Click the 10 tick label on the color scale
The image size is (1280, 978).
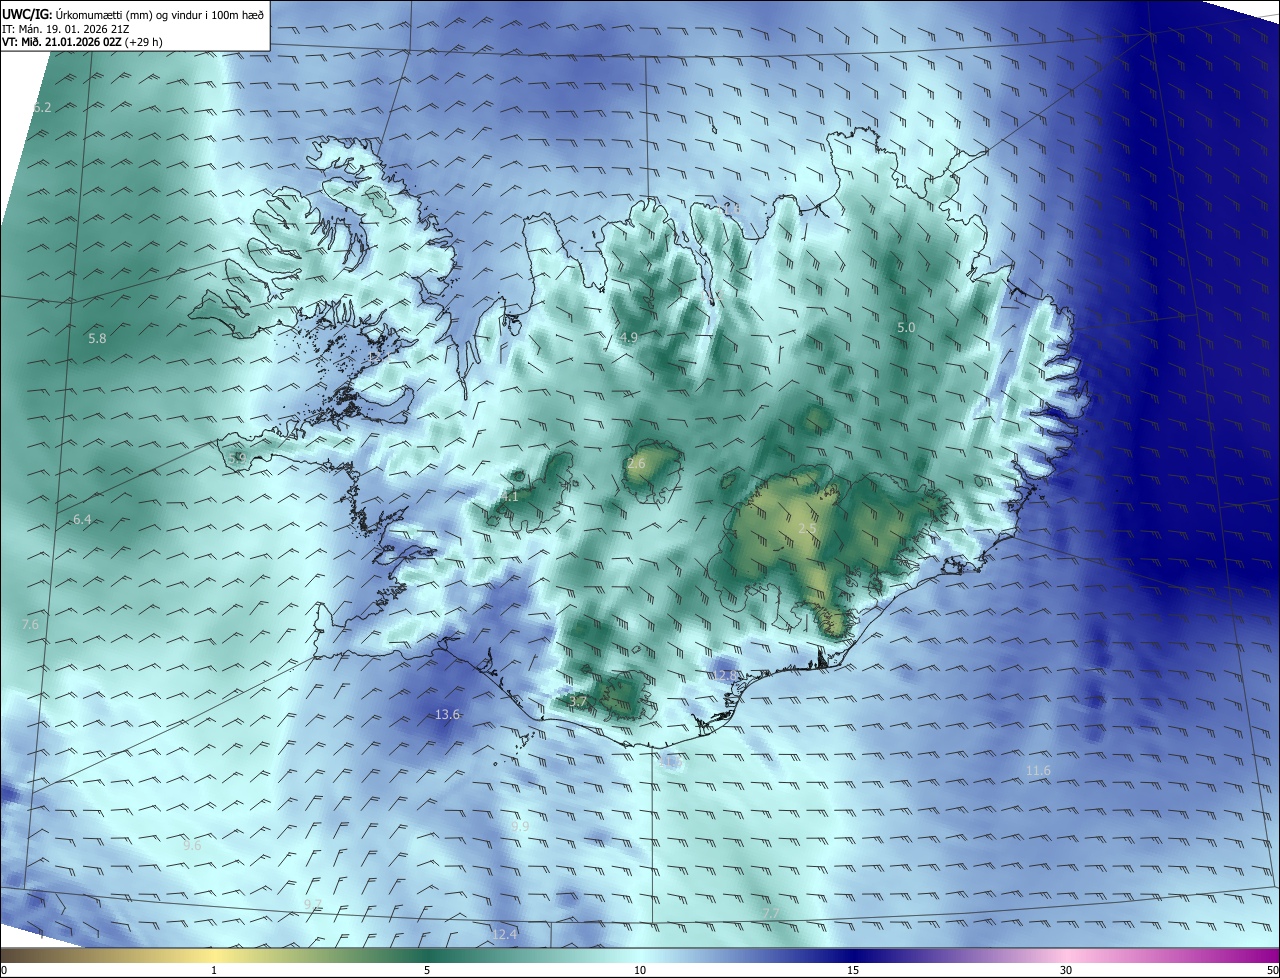click(640, 970)
